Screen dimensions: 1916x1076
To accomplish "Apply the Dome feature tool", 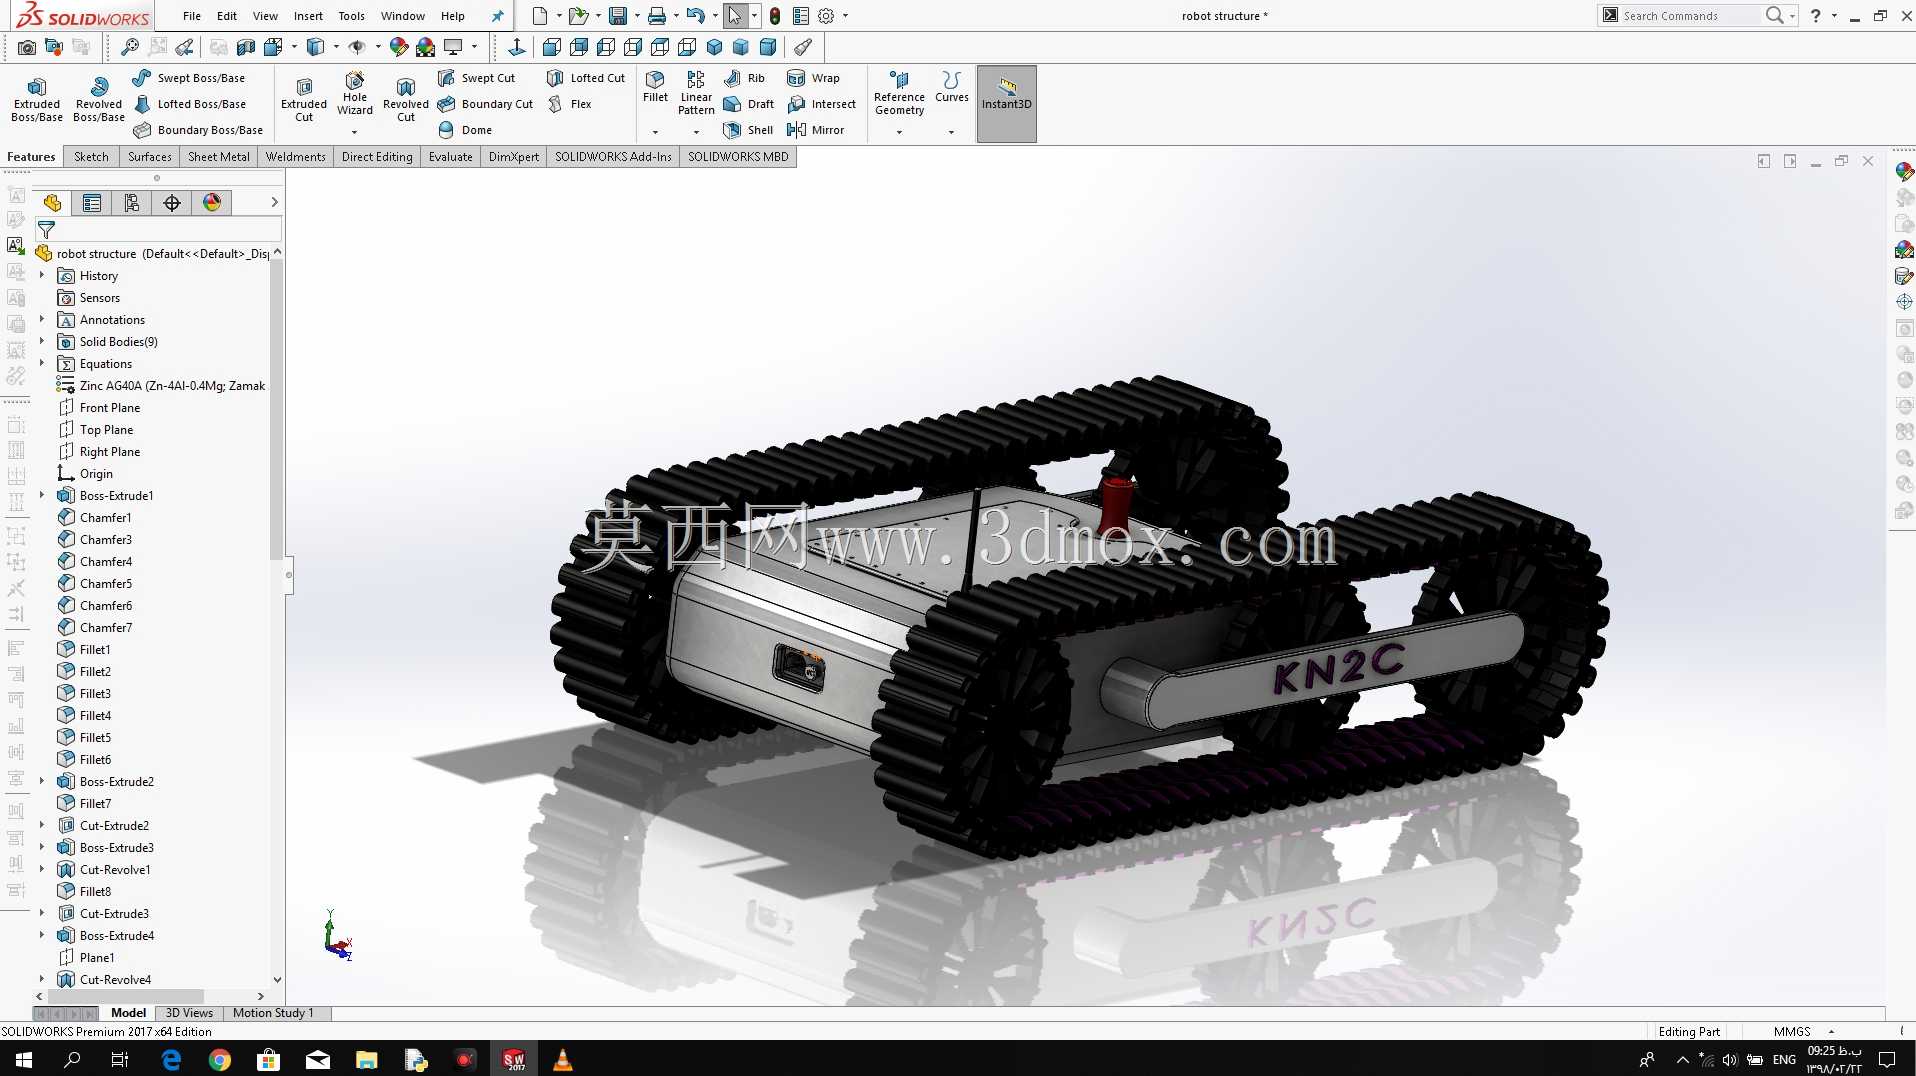I will [x=465, y=130].
